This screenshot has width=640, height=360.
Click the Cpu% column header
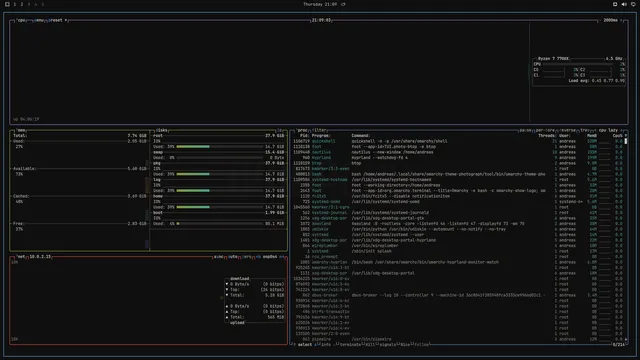point(617,136)
